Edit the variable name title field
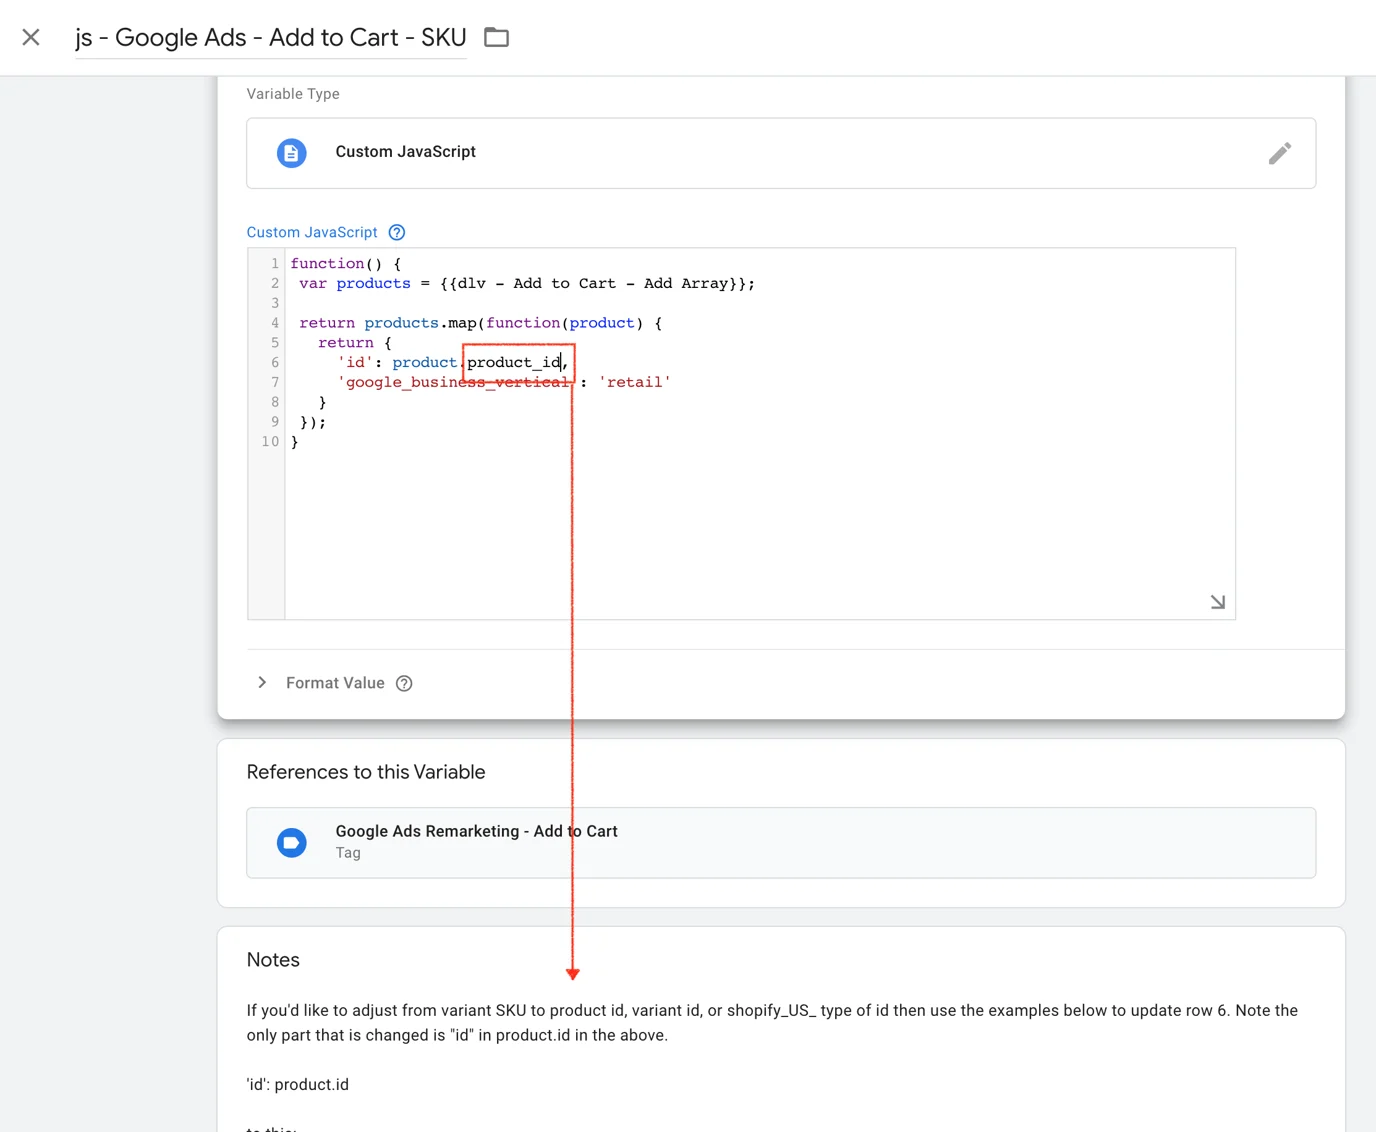 point(271,38)
